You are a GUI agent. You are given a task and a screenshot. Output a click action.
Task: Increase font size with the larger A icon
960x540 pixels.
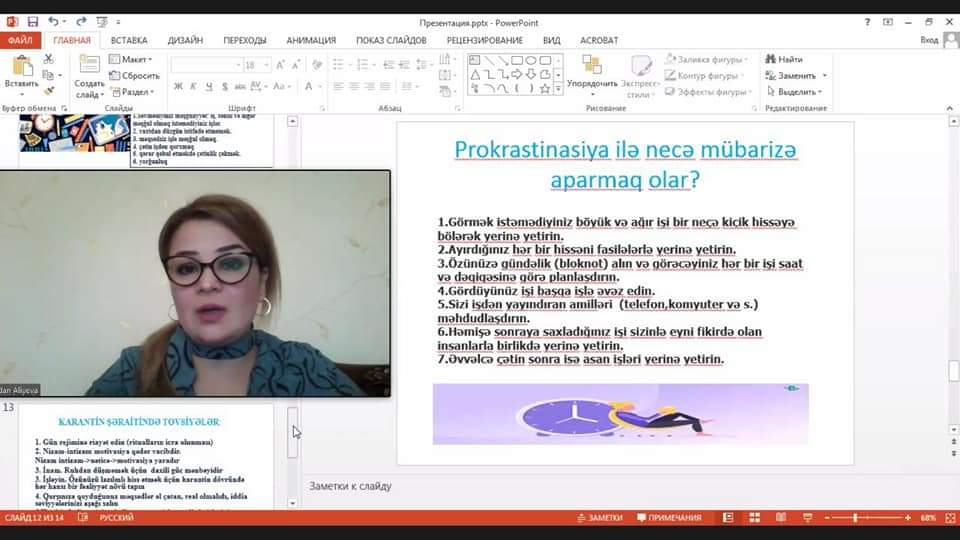point(280,65)
